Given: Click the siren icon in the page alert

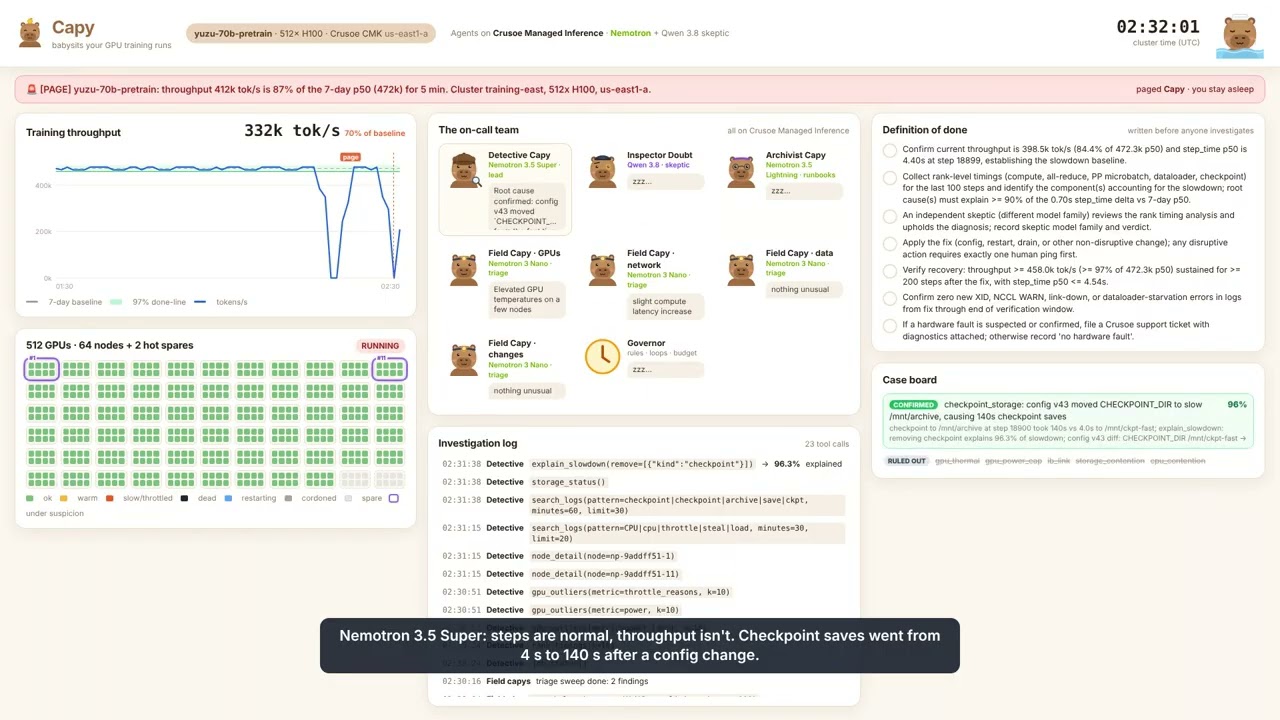Looking at the screenshot, I should coord(32,89).
